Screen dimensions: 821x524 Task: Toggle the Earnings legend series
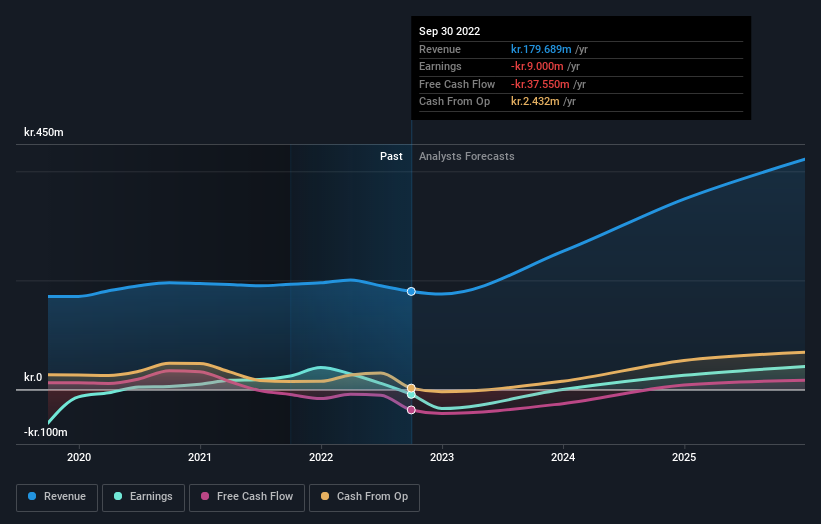(143, 497)
